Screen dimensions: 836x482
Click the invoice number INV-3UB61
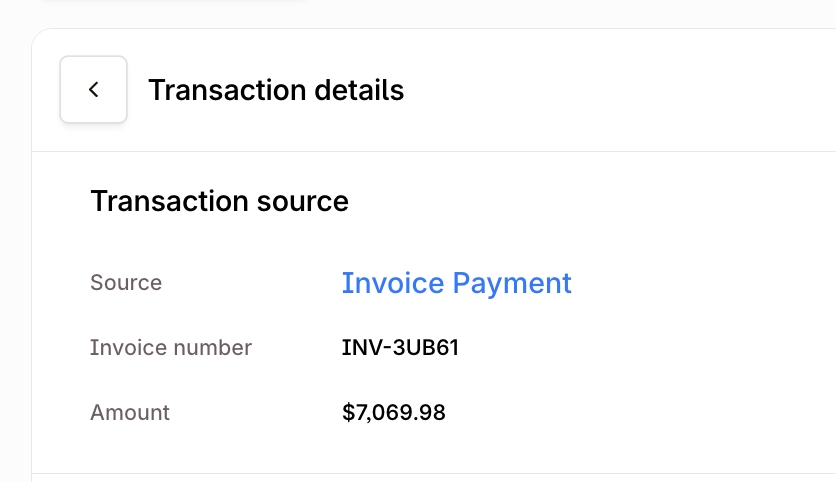tap(400, 348)
